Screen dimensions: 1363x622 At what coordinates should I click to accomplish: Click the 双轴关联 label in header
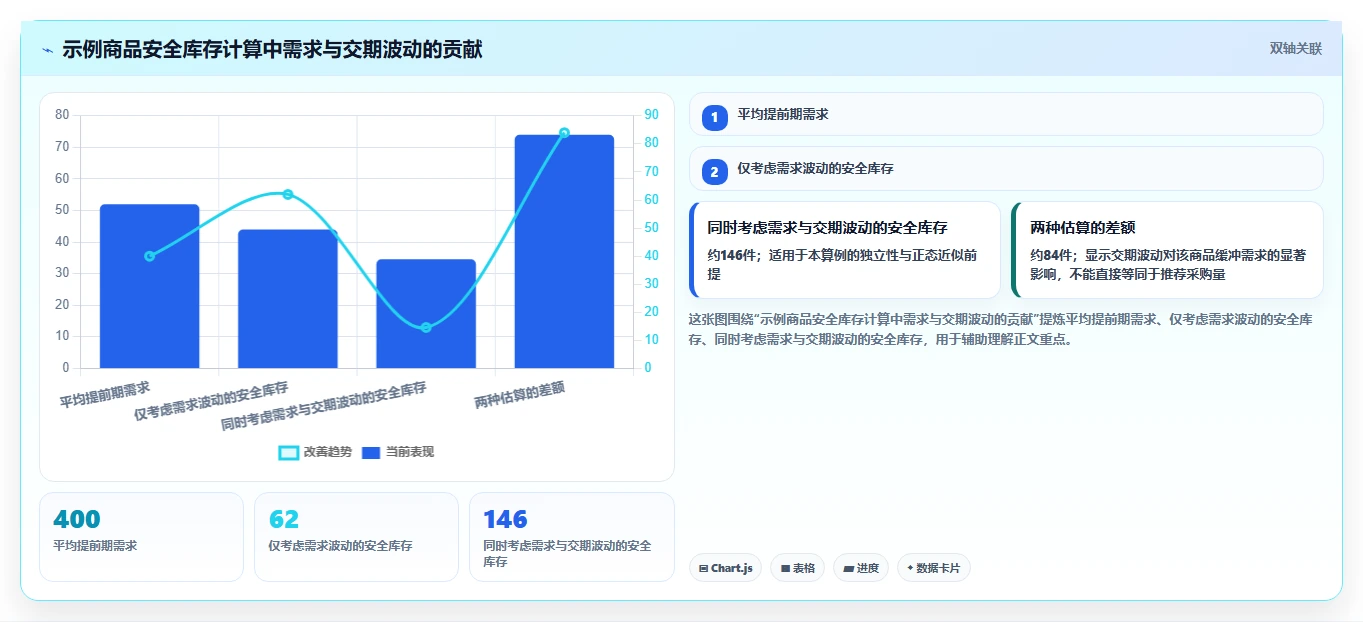(1295, 49)
